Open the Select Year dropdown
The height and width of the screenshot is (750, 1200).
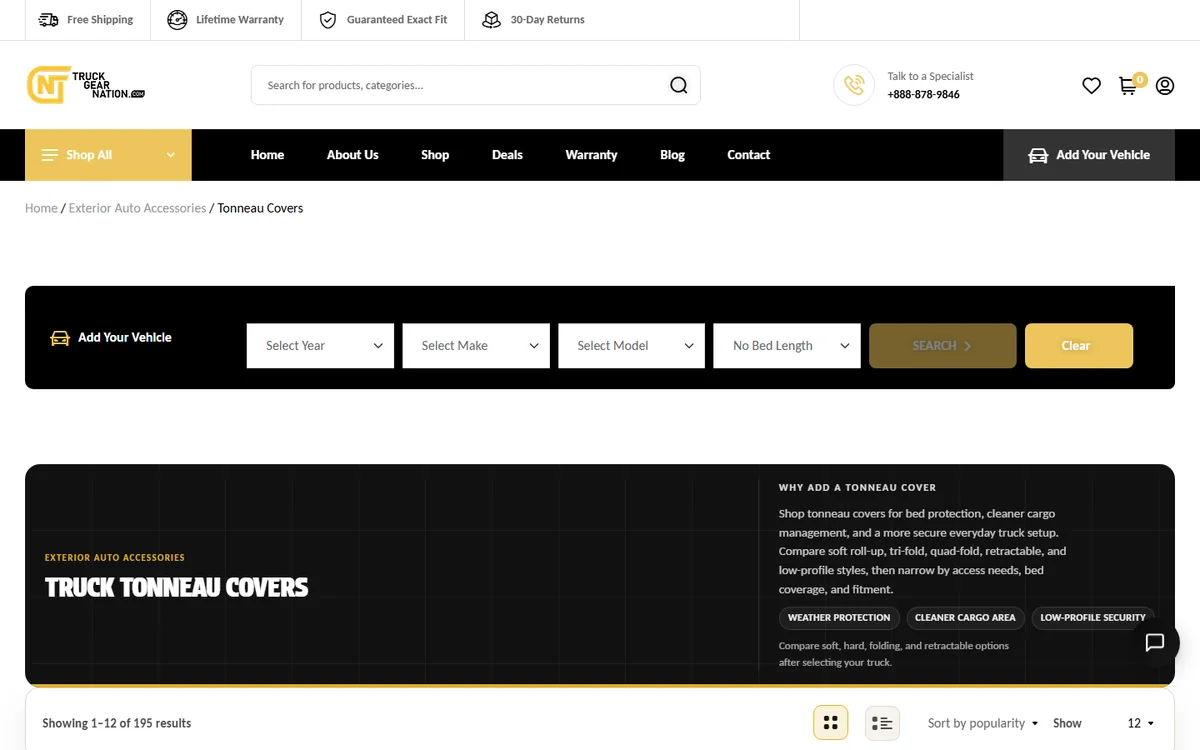tap(320, 346)
